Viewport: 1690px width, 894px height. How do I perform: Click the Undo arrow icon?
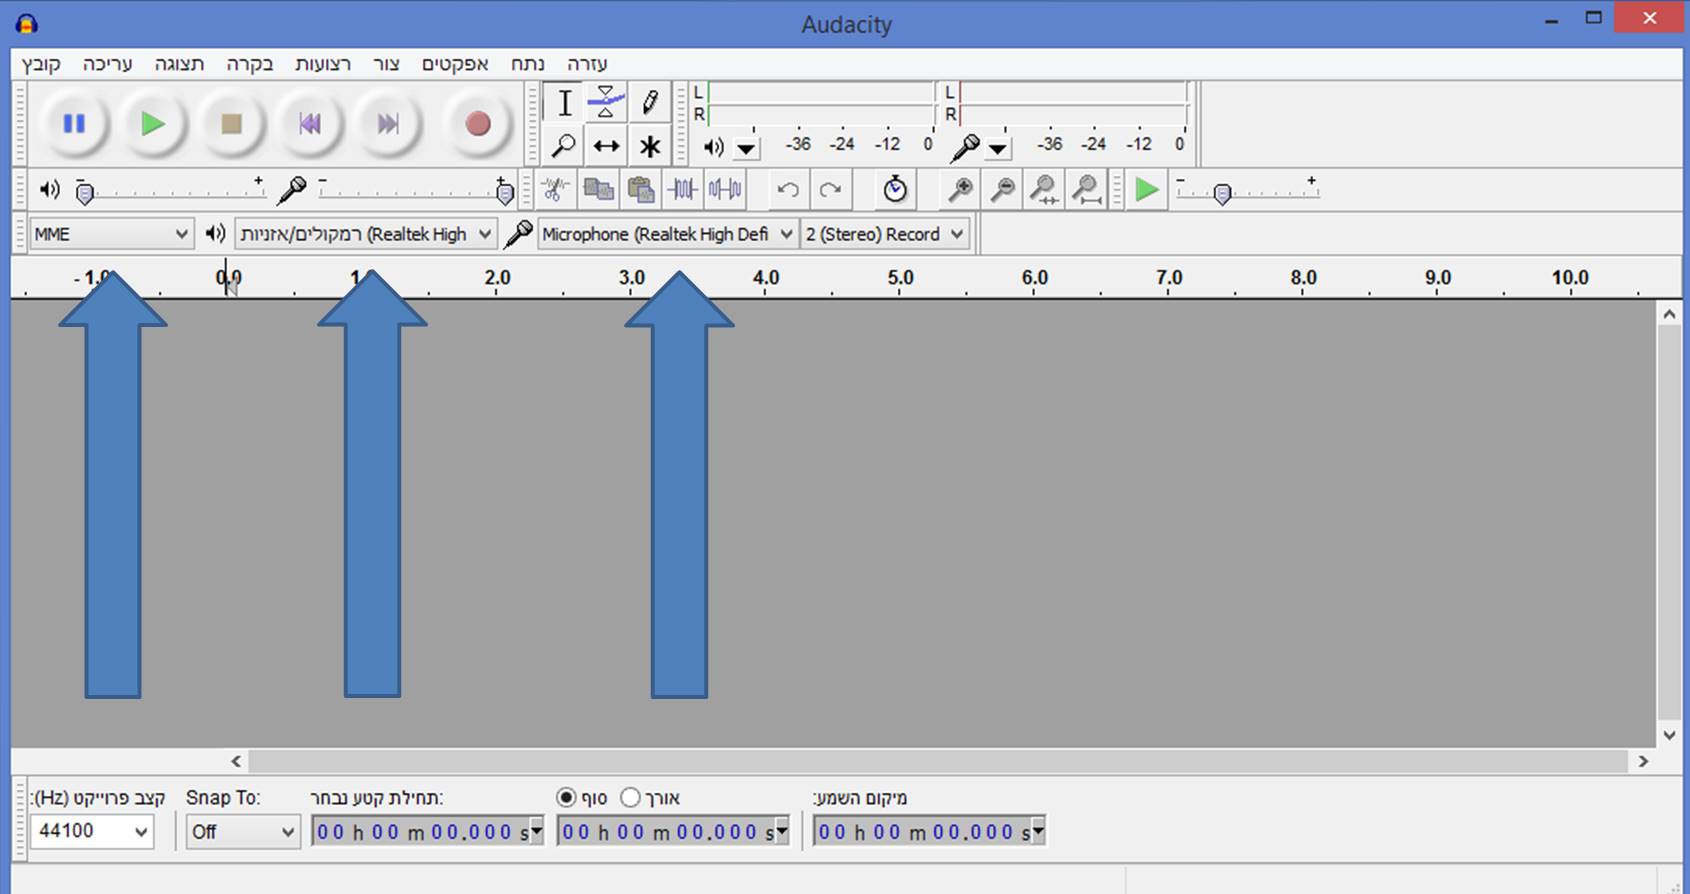(788, 189)
